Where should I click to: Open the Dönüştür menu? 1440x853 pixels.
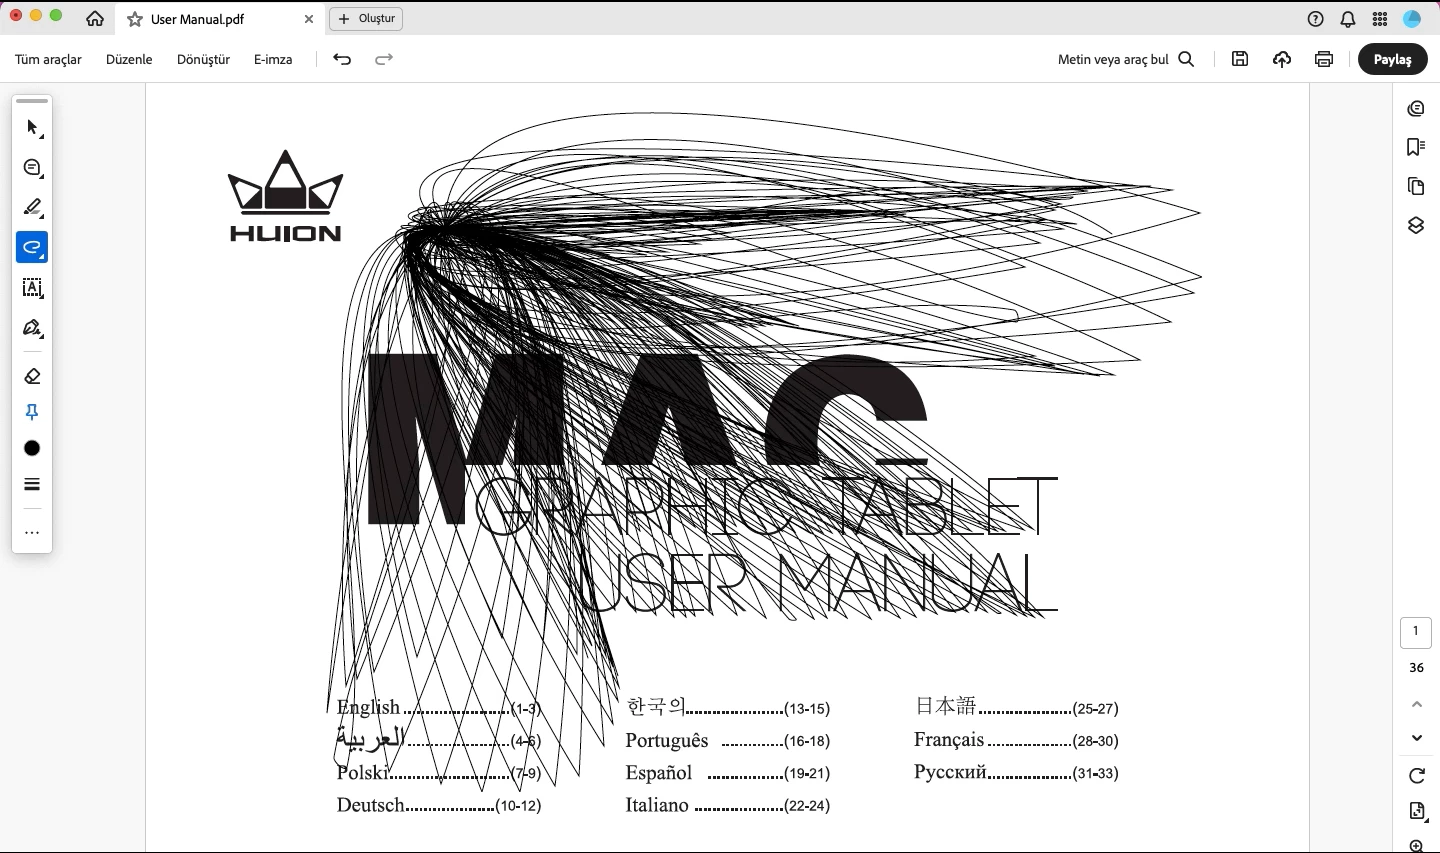tap(203, 59)
